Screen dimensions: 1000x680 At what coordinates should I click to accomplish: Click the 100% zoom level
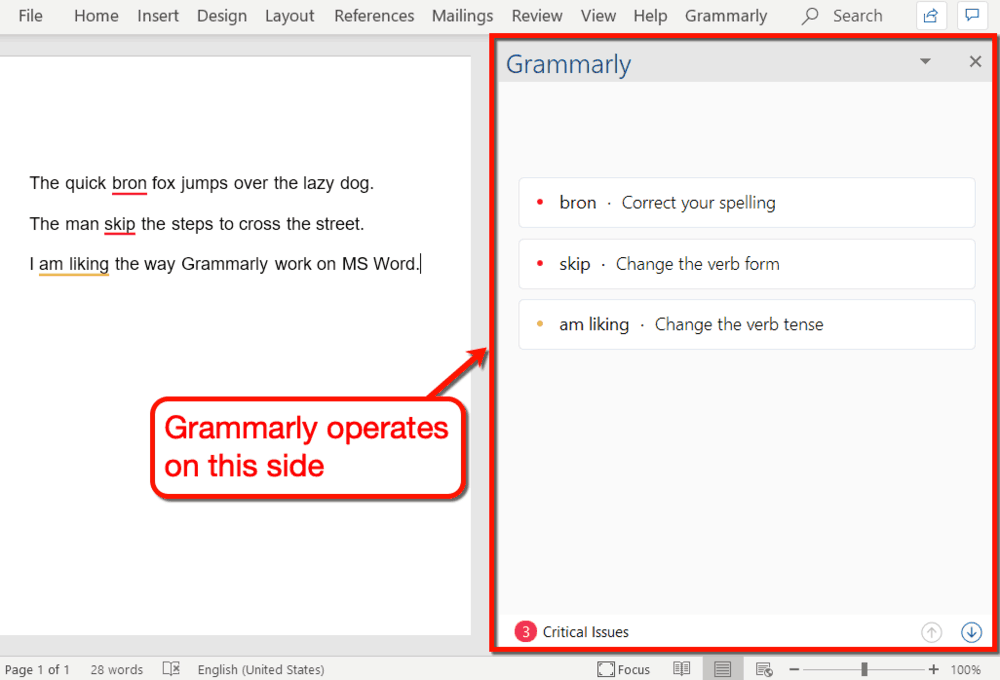(x=966, y=669)
